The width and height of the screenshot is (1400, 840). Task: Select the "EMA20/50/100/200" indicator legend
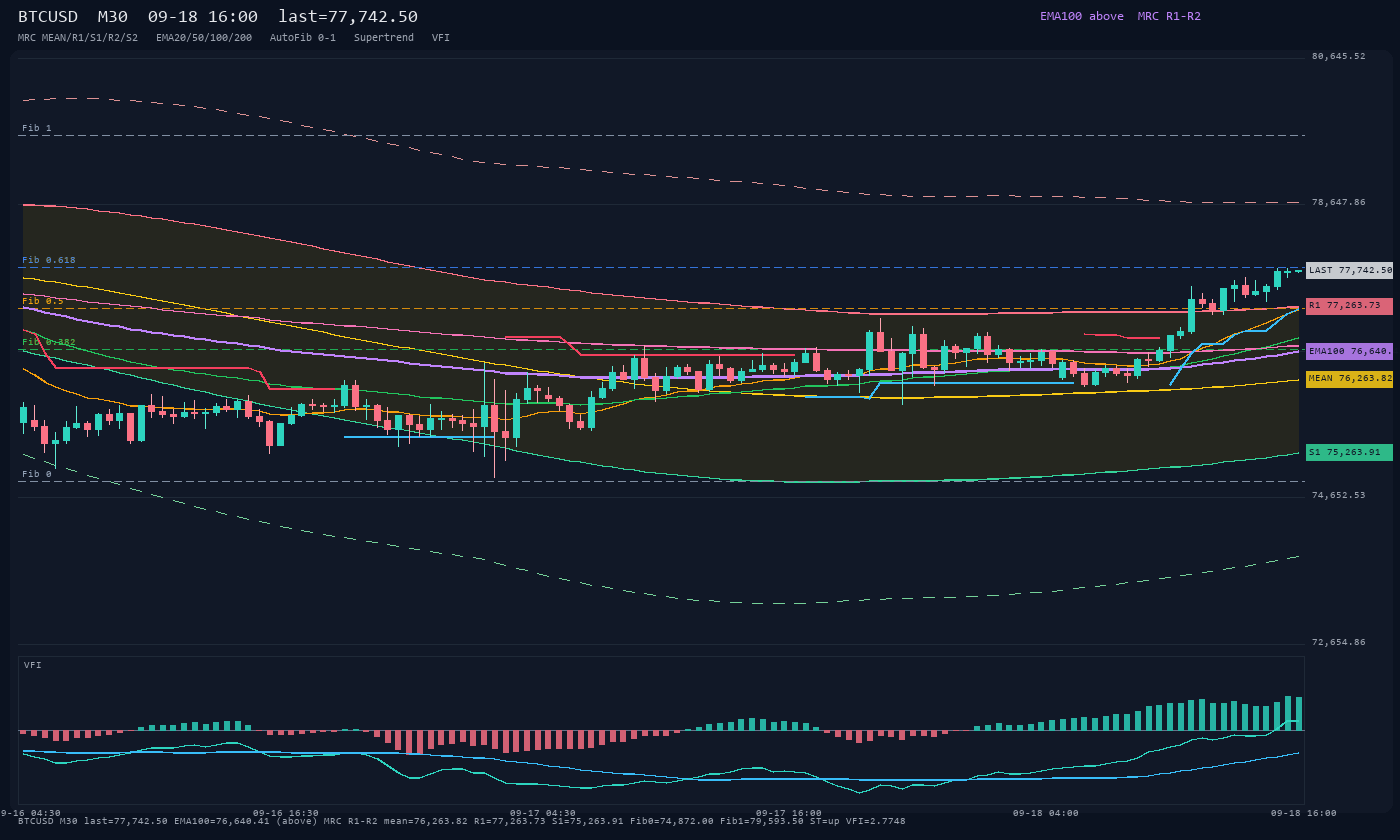[x=204, y=38]
